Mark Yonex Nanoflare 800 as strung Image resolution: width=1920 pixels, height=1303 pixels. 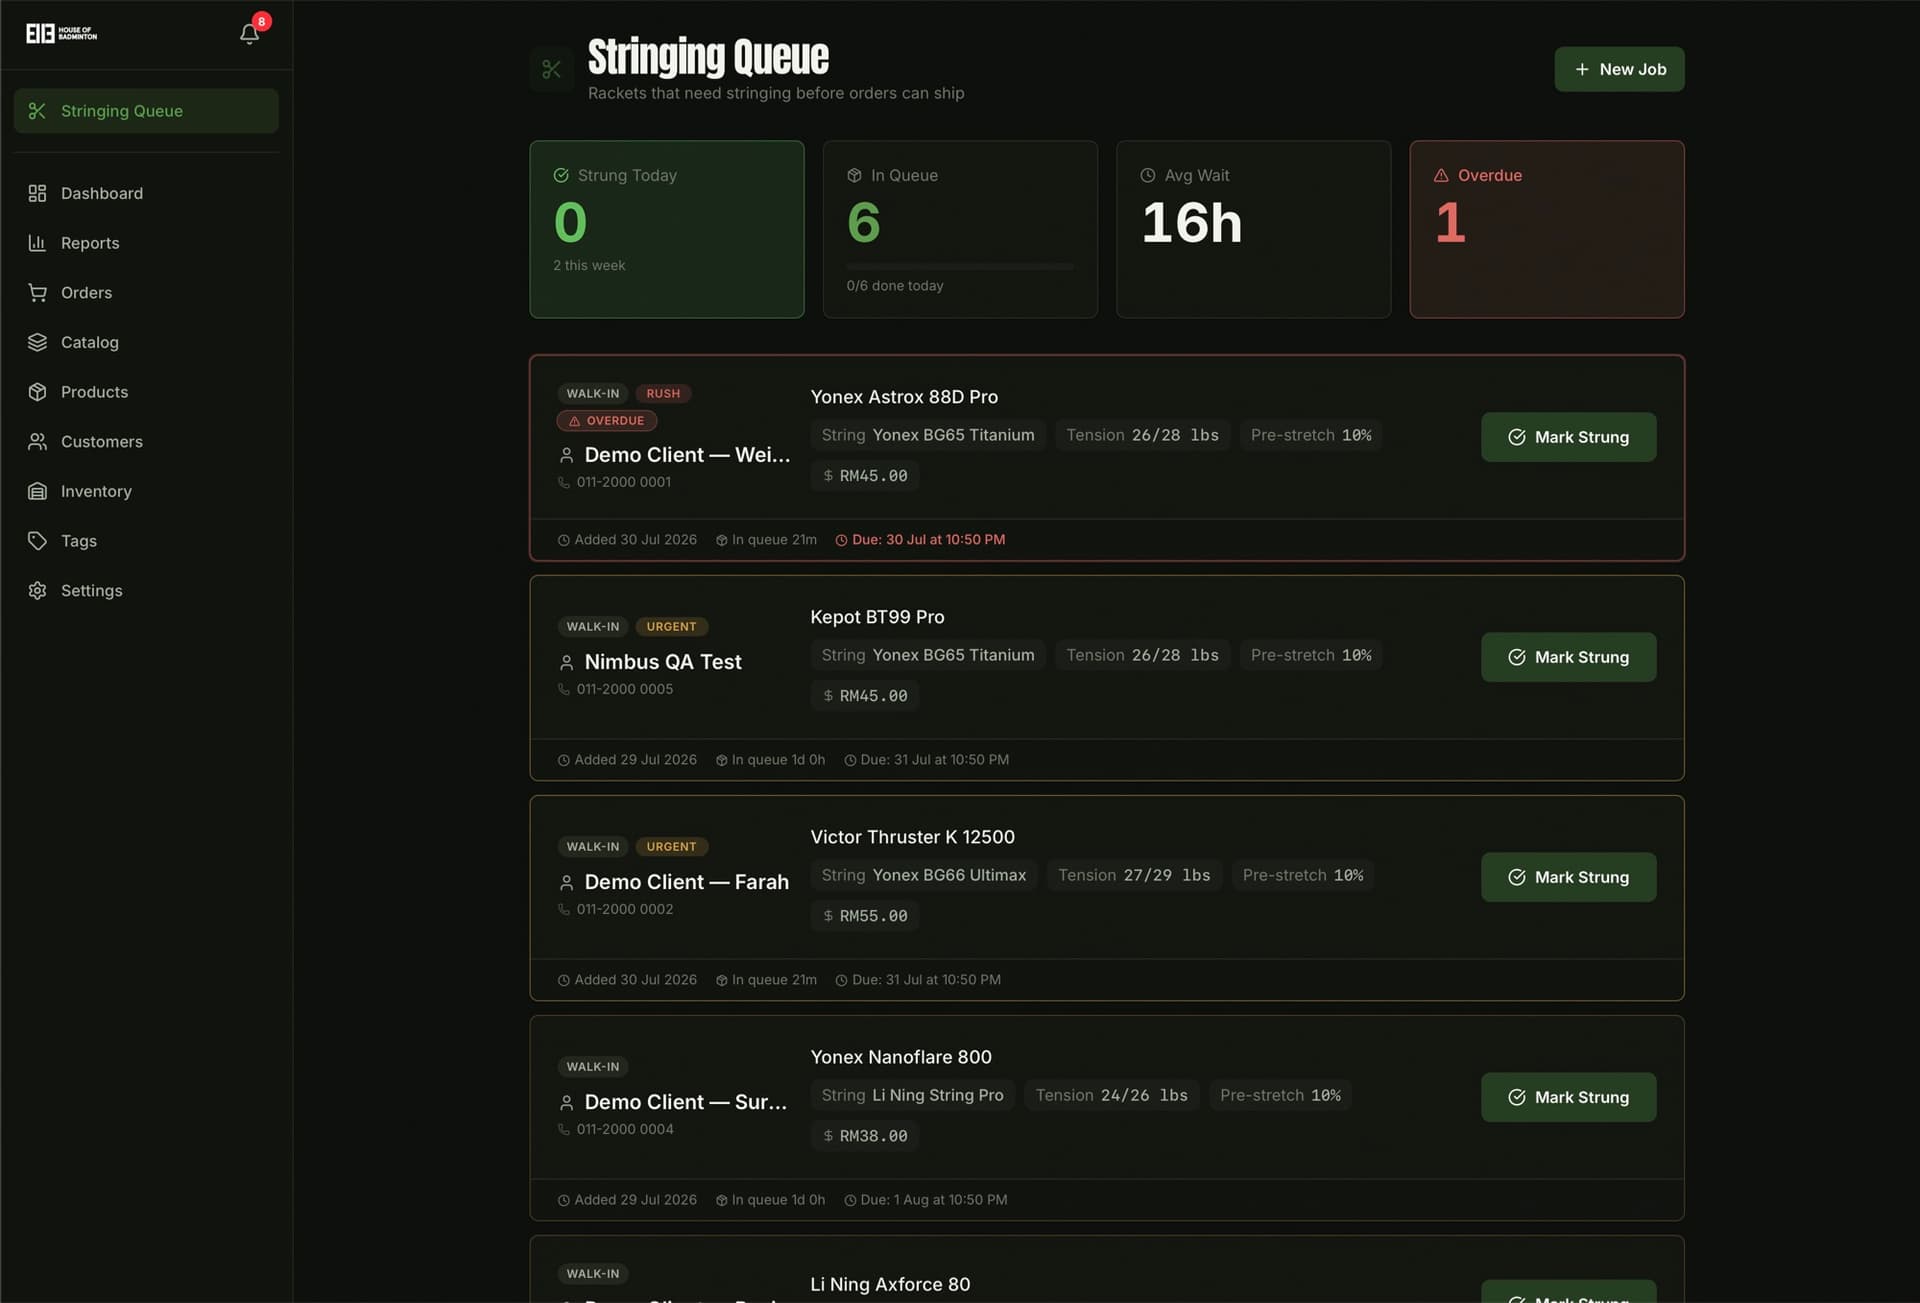pos(1568,1097)
